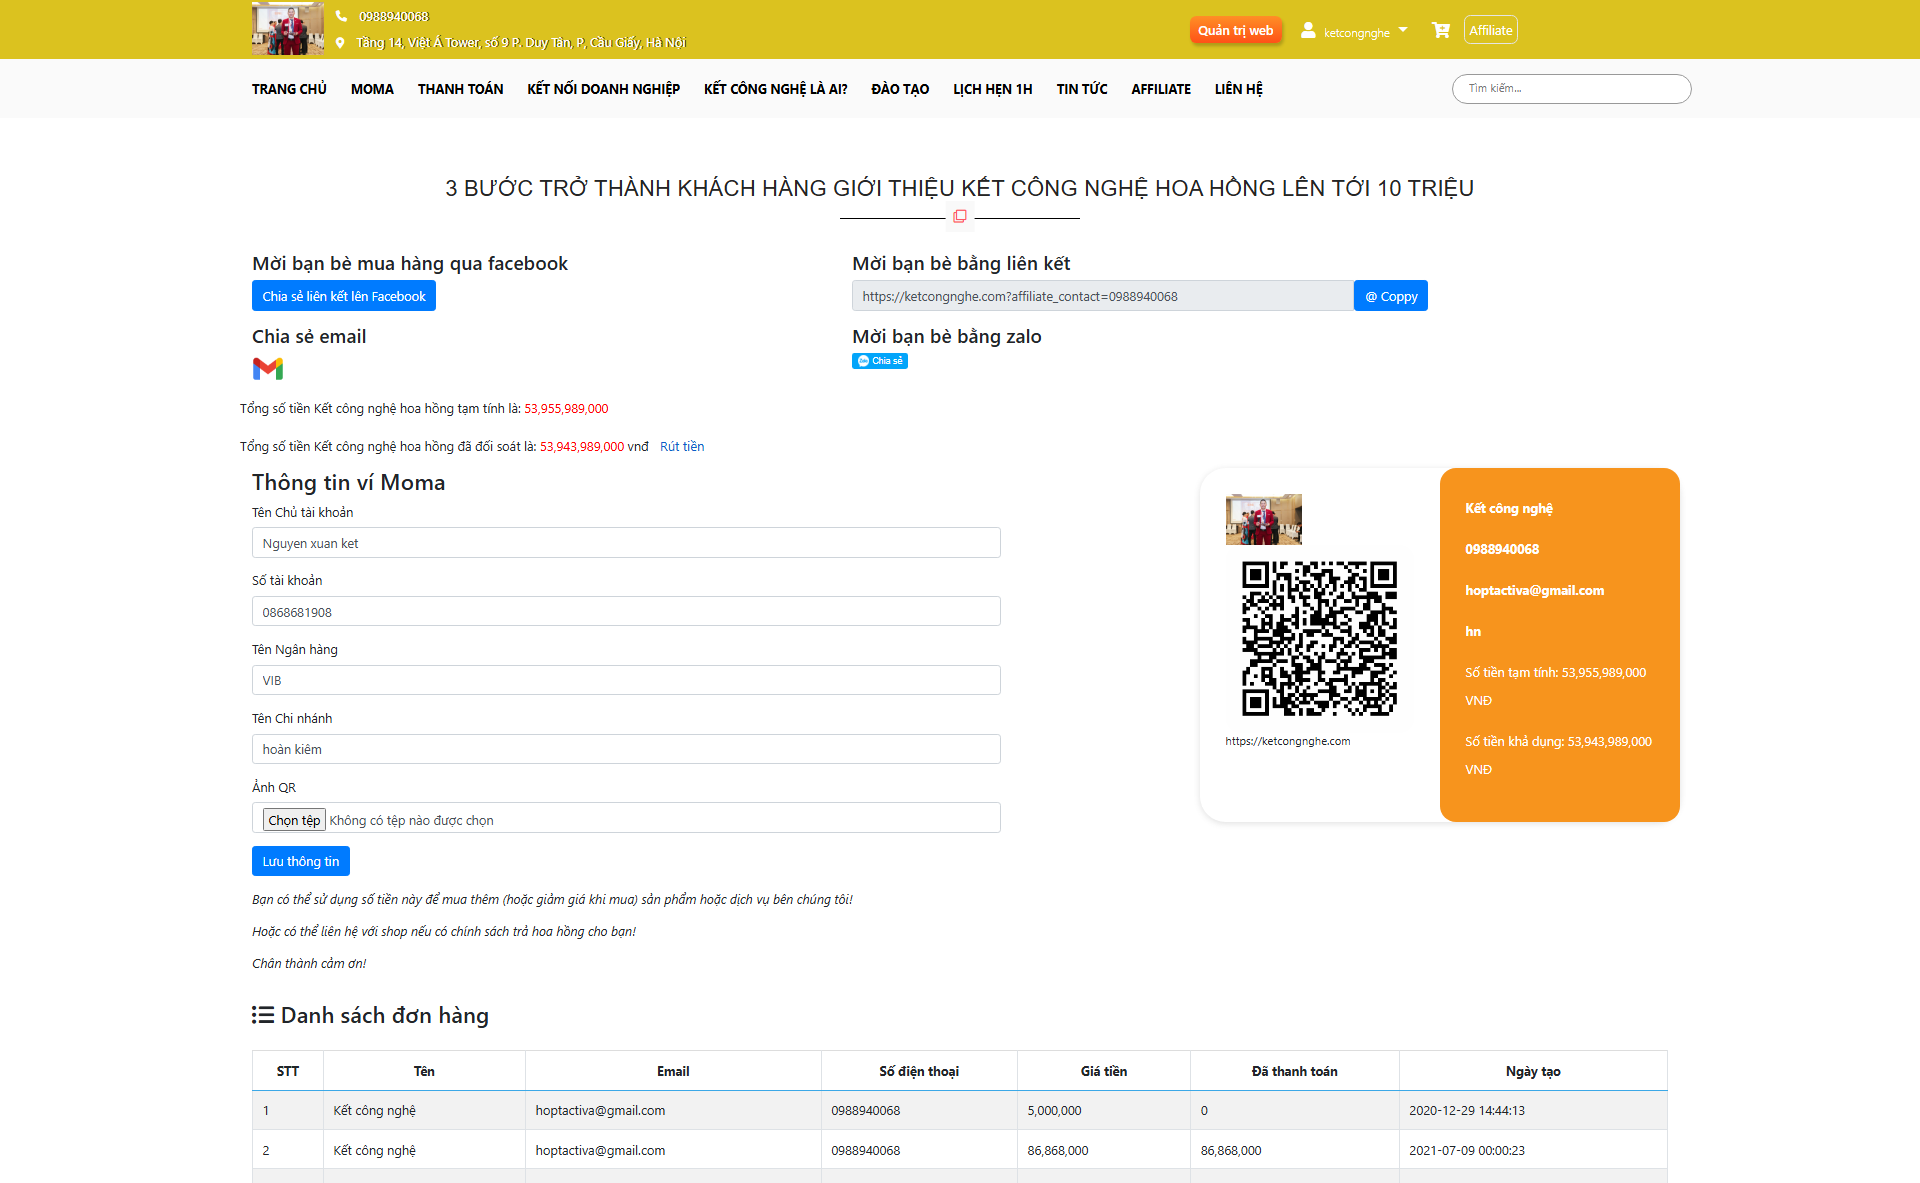The height and width of the screenshot is (1183, 1920).
Task: Expand the ketcongnghe account dropdown arrow
Action: tap(1403, 30)
